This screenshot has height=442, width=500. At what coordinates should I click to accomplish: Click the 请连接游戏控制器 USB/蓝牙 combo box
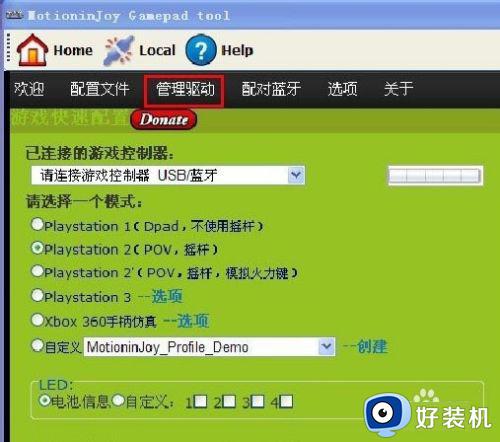click(168, 175)
